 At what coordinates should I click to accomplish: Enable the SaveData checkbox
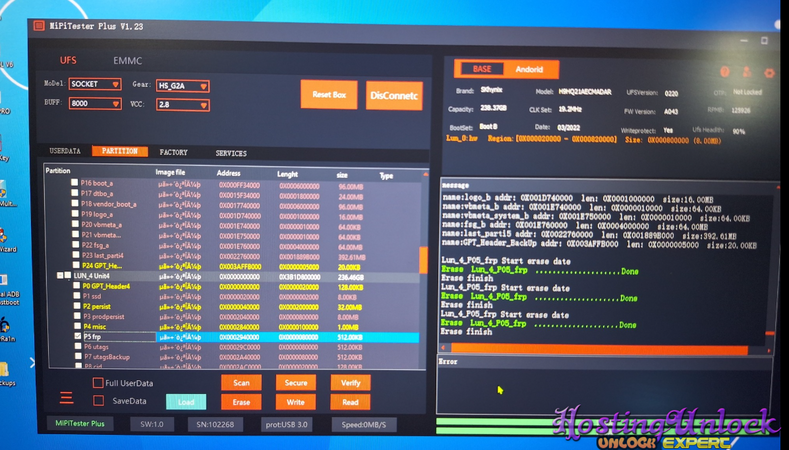(97, 401)
